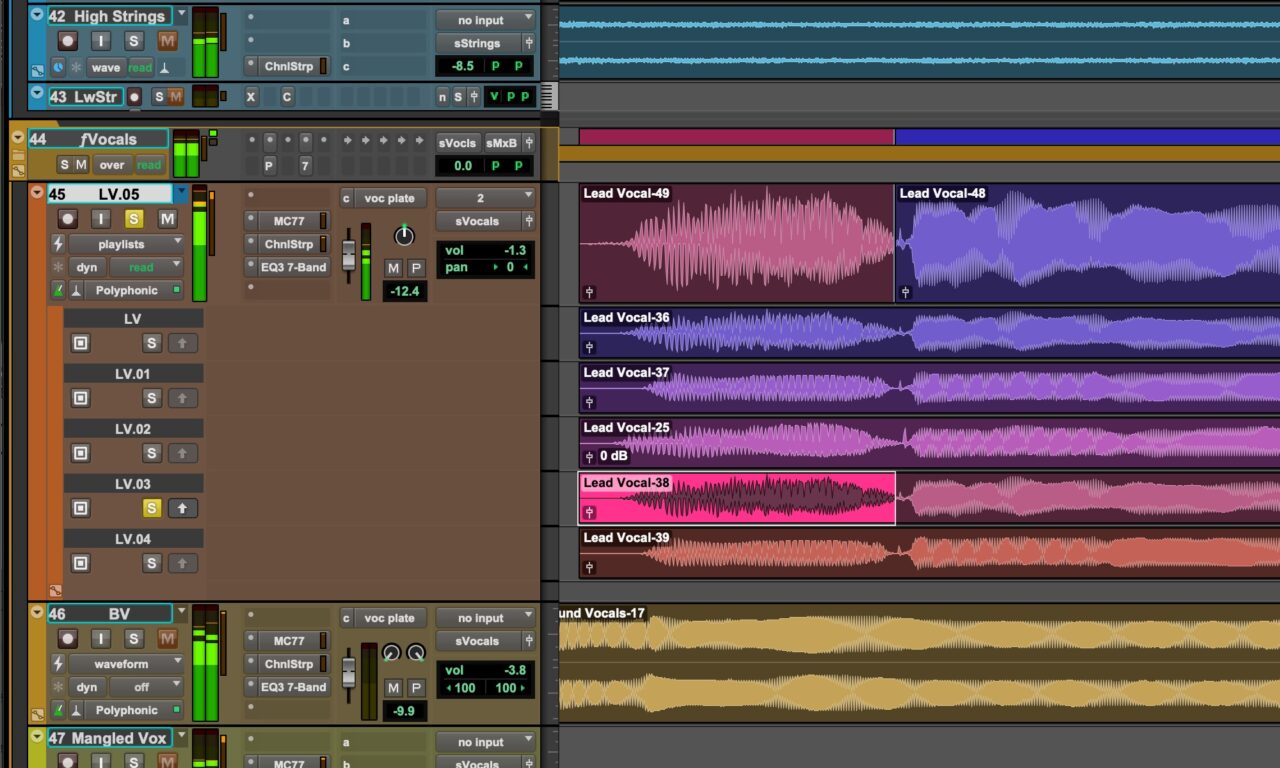The image size is (1280, 768).
Task: Select the Lead Vocal-38 clip
Action: (736, 498)
